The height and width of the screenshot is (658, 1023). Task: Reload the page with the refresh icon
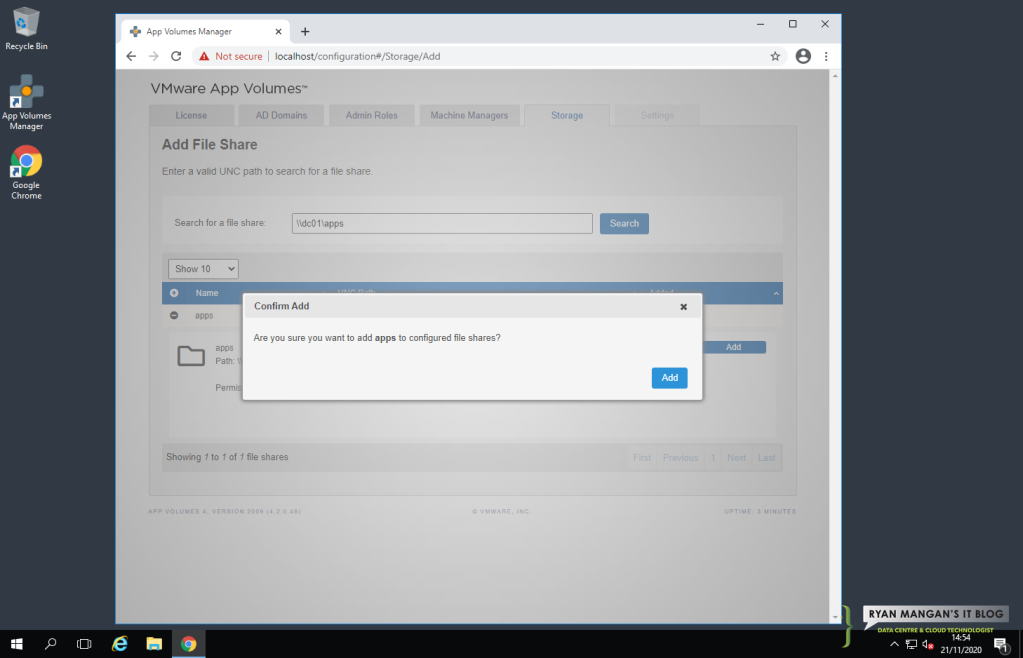176,56
